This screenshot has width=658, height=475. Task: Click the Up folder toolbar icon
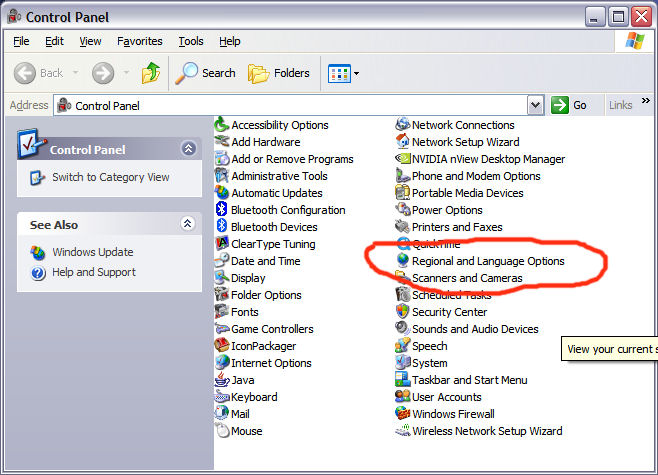[151, 73]
